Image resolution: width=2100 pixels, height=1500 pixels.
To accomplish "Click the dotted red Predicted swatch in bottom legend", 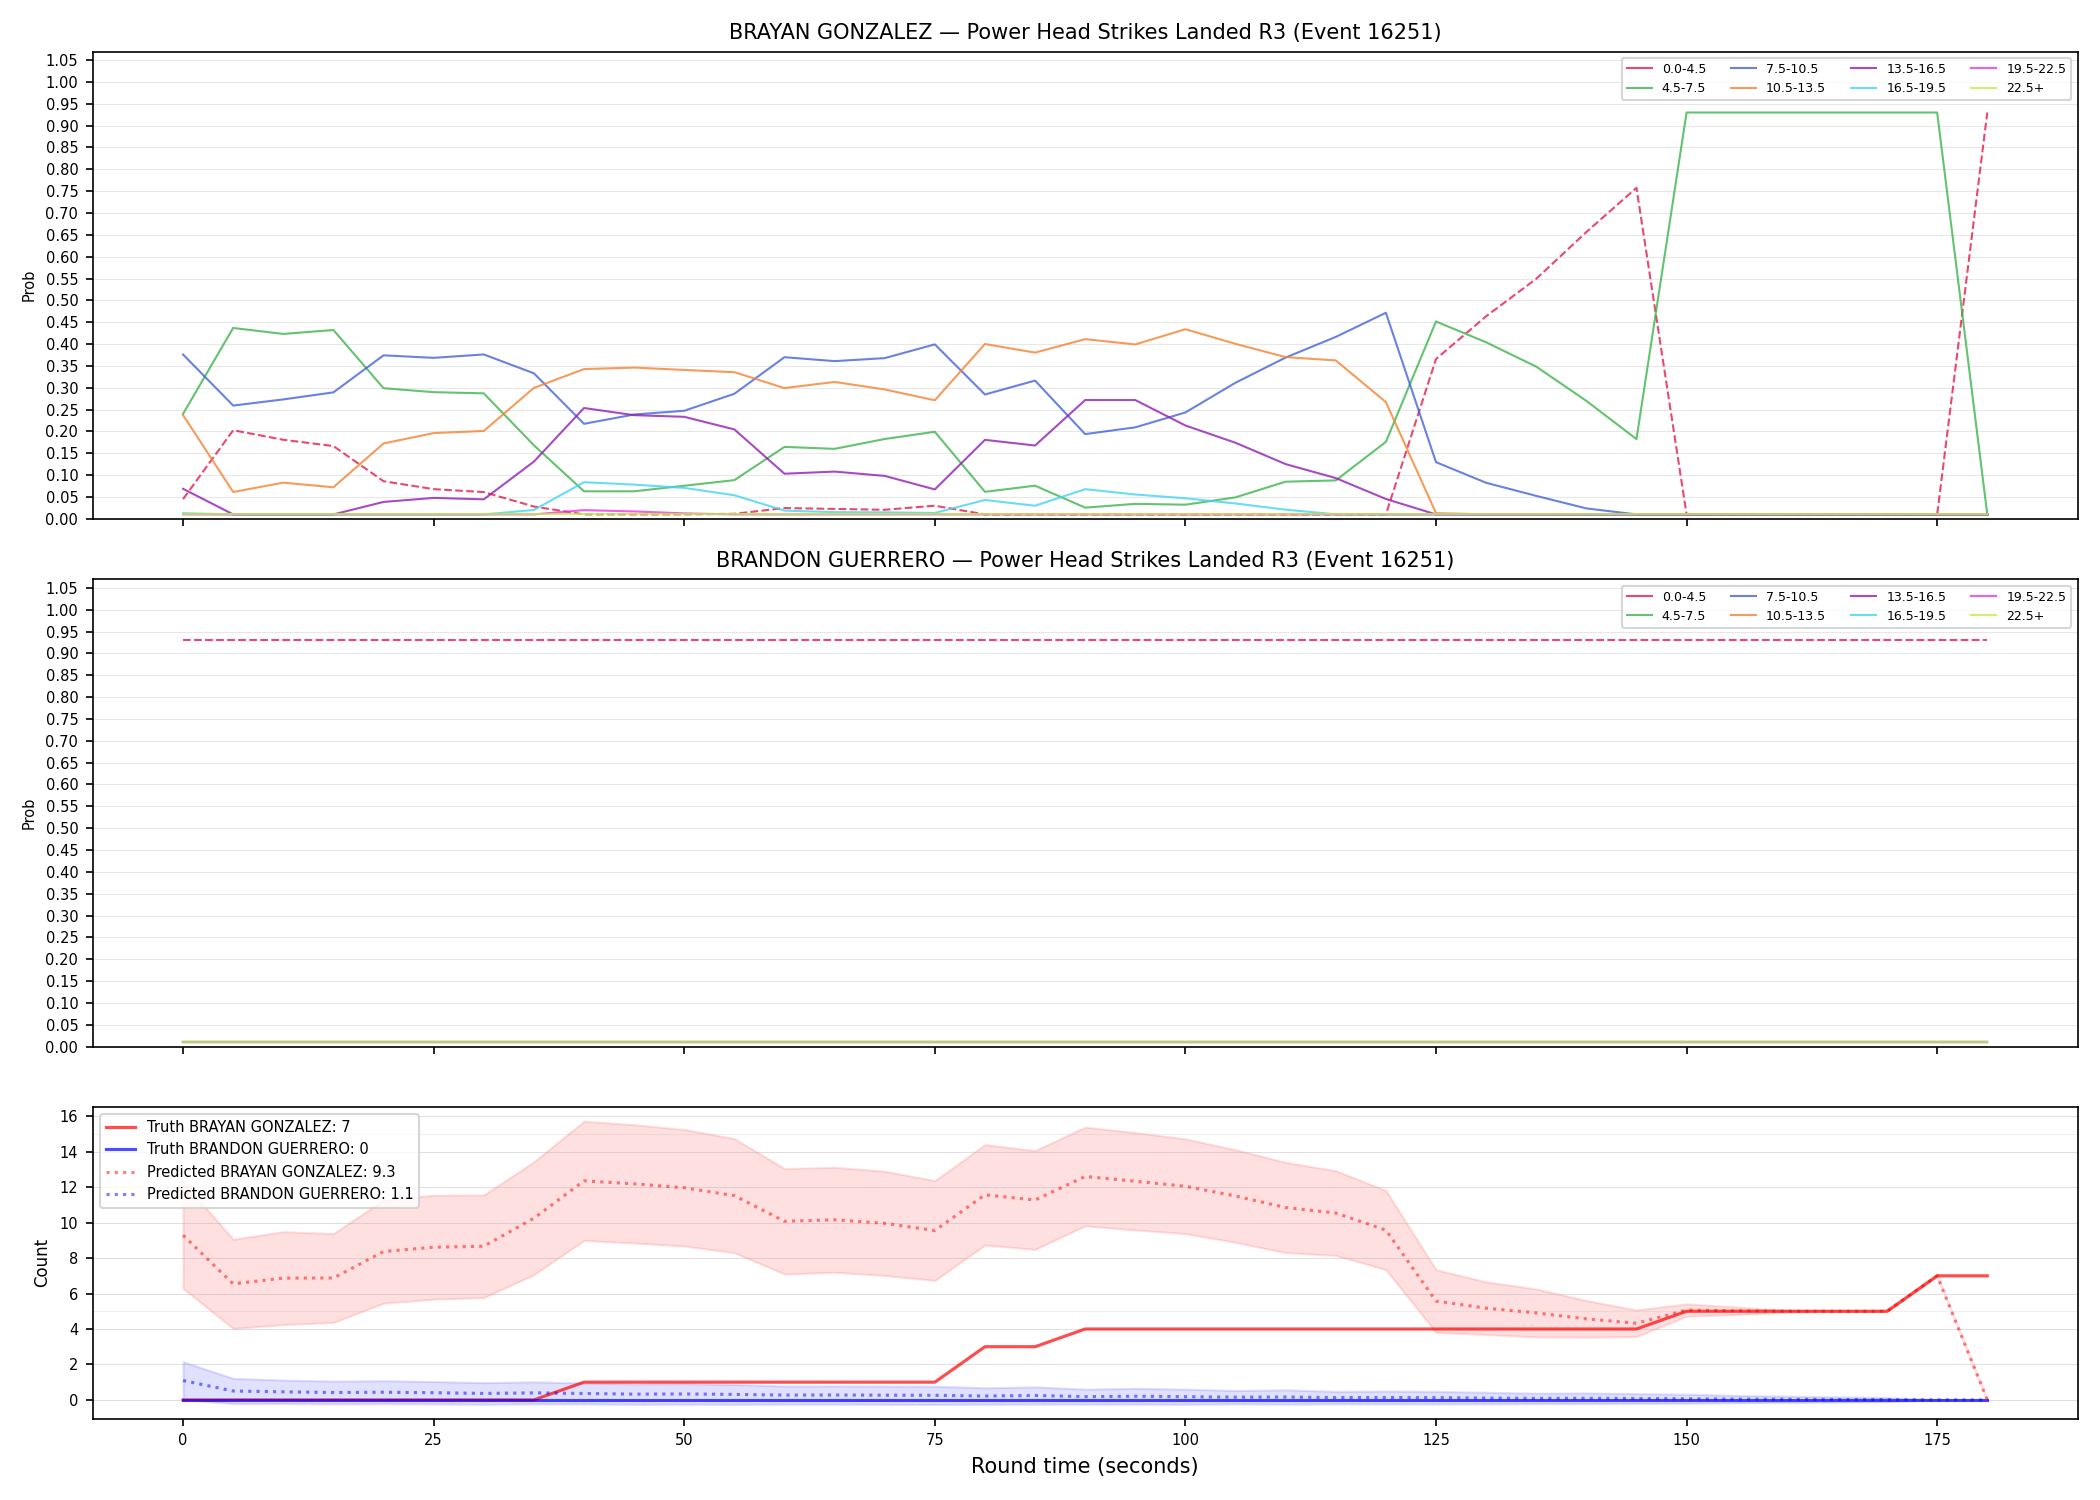I will (121, 1172).
